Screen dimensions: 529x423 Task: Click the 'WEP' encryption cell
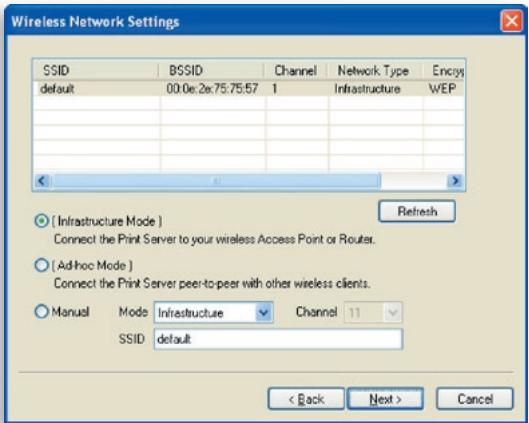click(442, 89)
